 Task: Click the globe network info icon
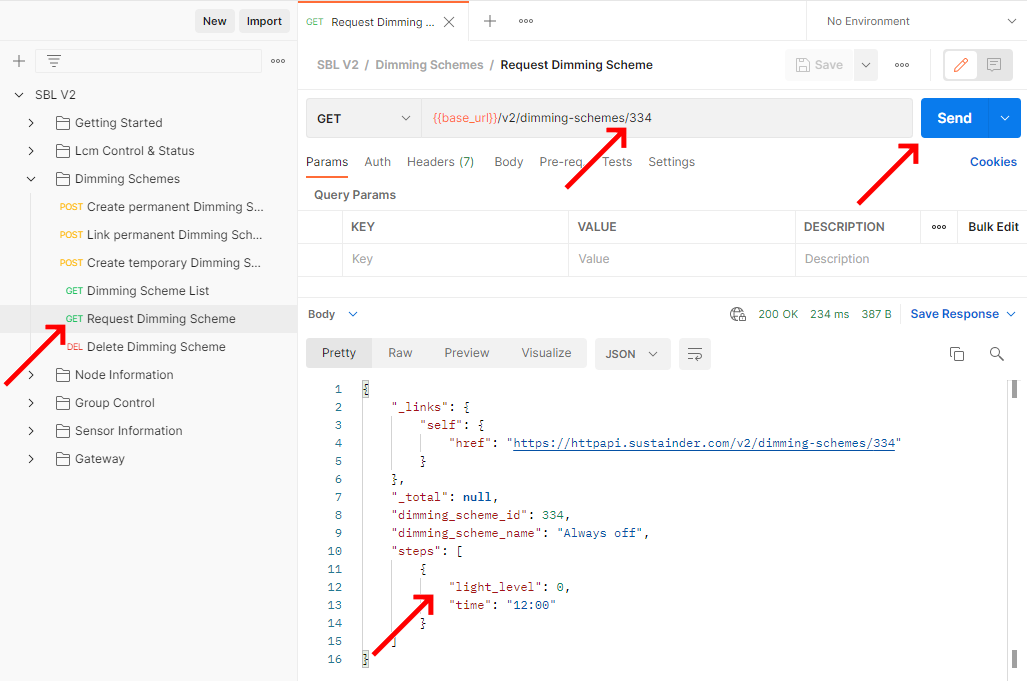[738, 314]
